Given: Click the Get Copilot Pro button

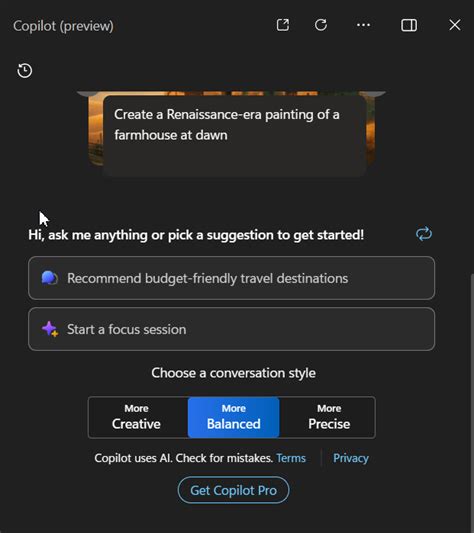Looking at the screenshot, I should [233, 490].
